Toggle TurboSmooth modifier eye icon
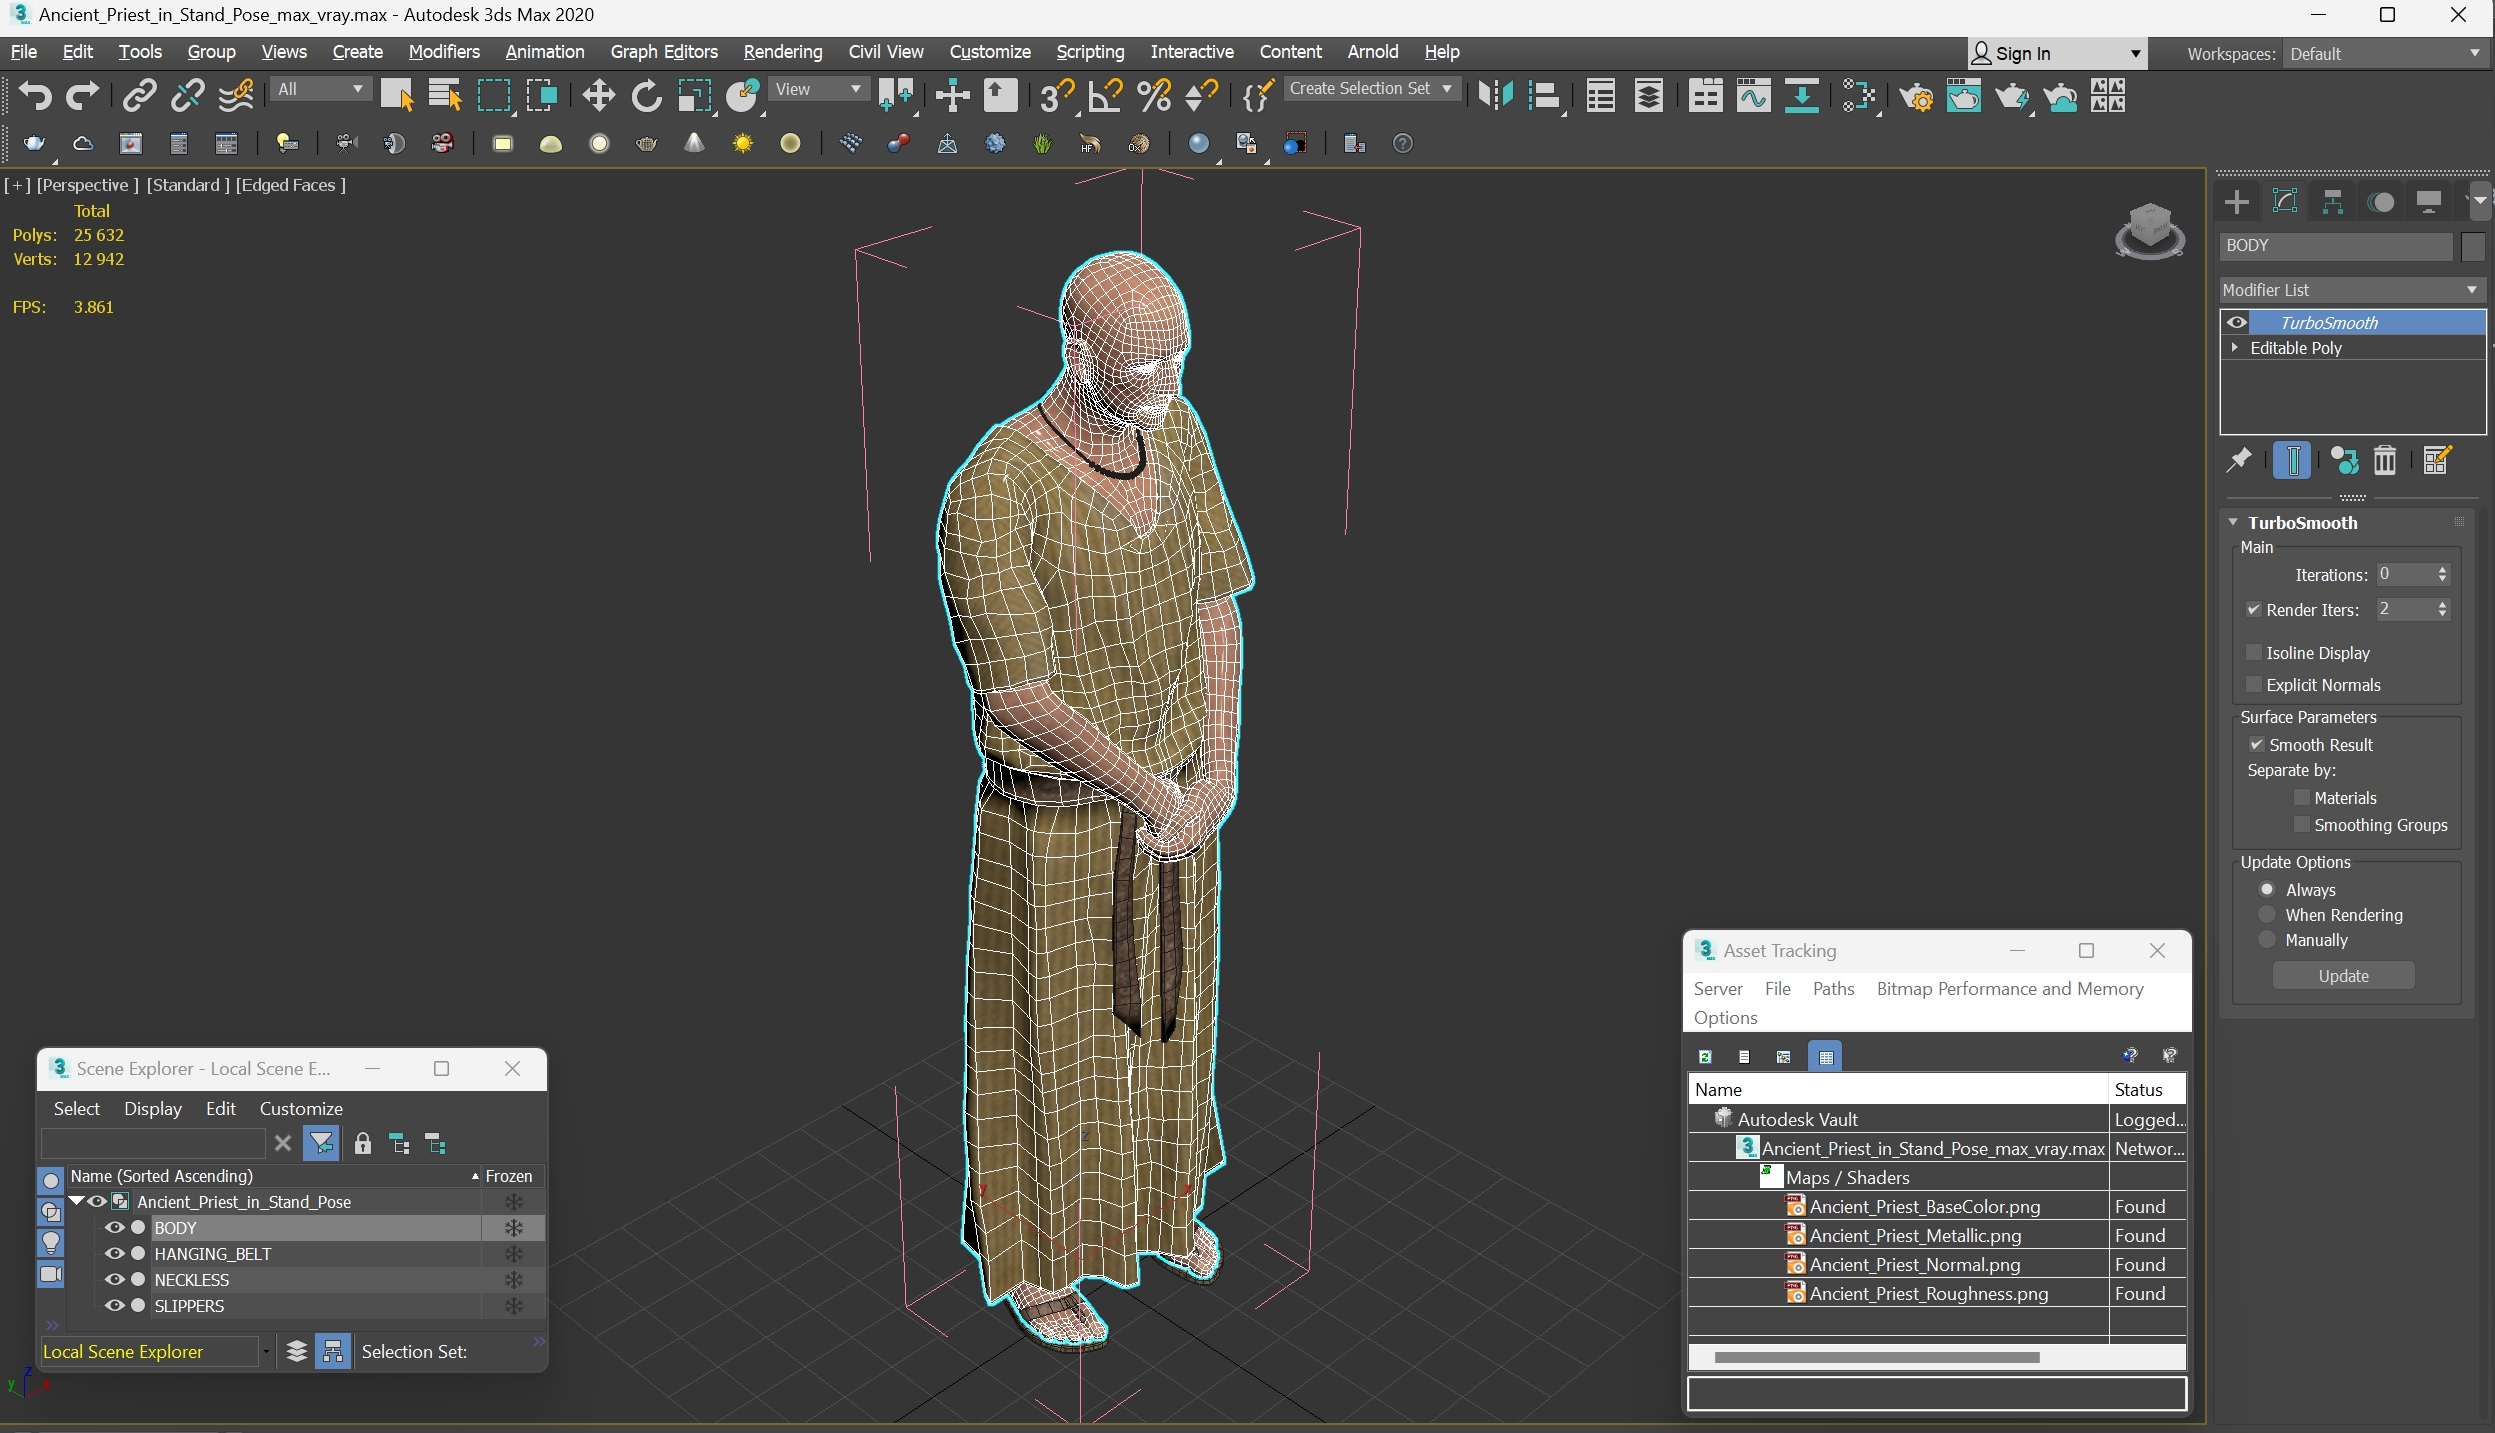This screenshot has width=2495, height=1433. pos(2237,322)
